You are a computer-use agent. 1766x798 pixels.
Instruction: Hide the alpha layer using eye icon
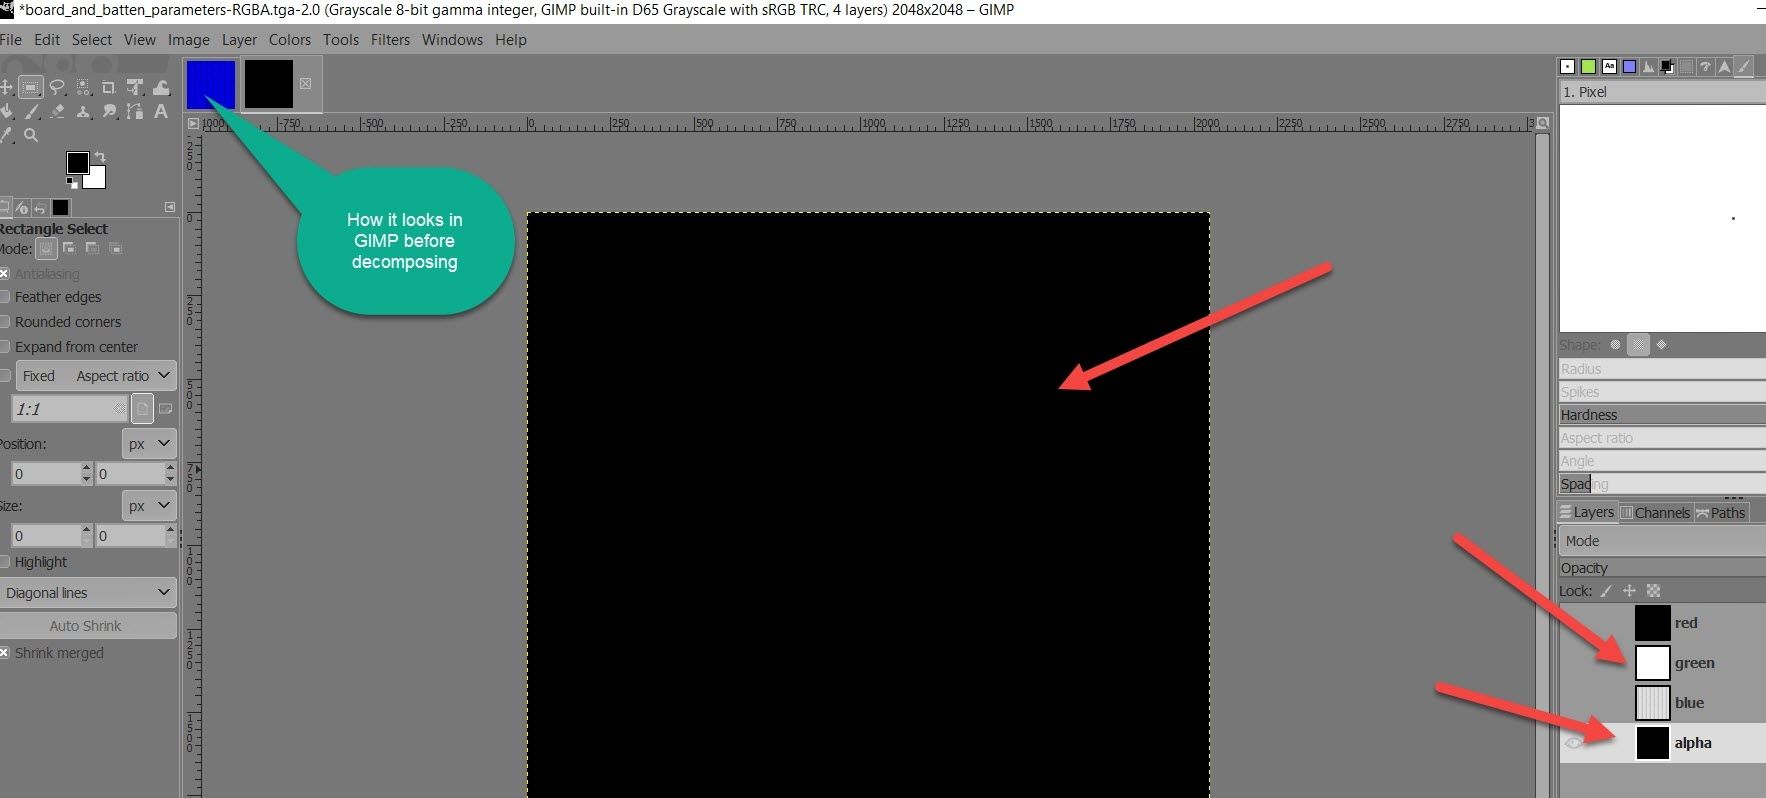click(1574, 743)
